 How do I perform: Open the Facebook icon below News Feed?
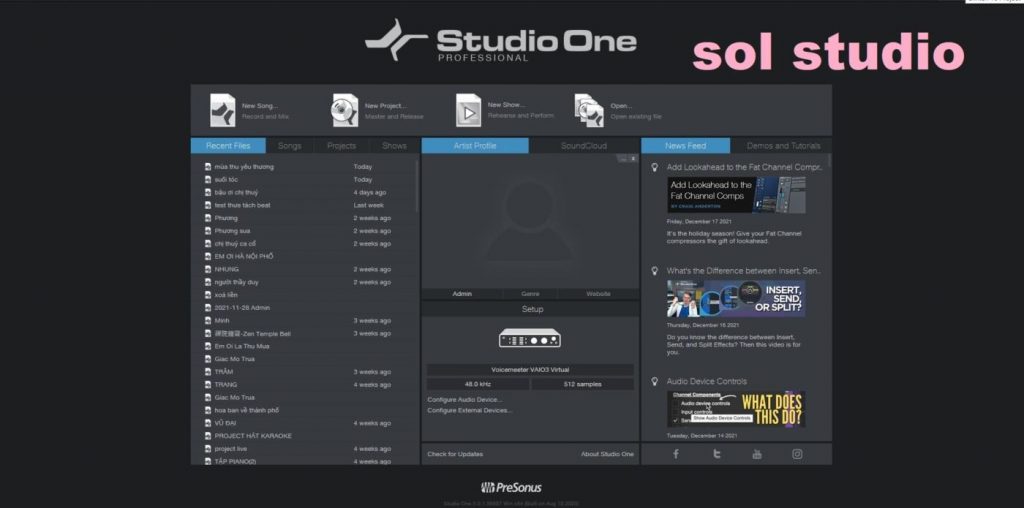coord(676,454)
